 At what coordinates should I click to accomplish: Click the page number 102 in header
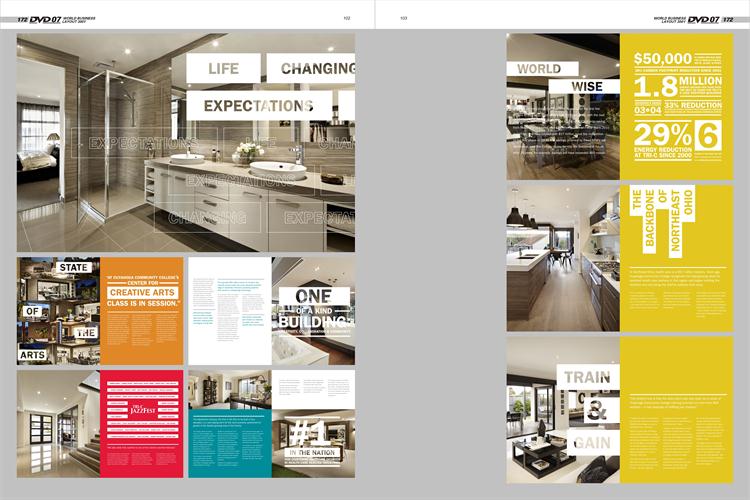[x=346, y=18]
